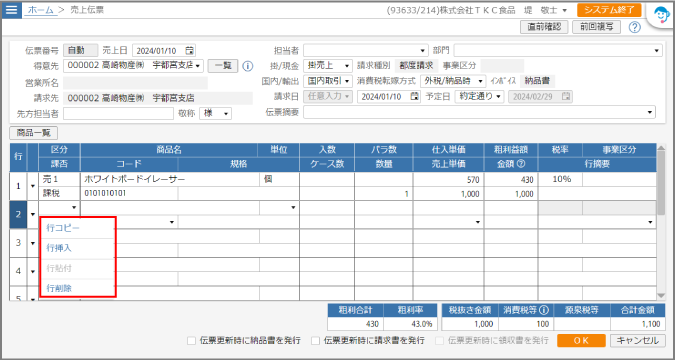The image size is (675, 360).
Task: Click row 1 単位 cell 個
Action: point(279,180)
